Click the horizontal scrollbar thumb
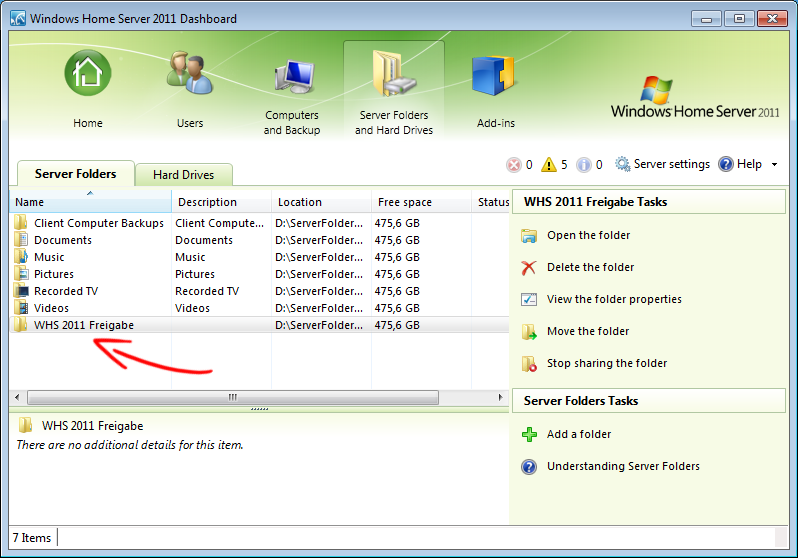The image size is (798, 558). [233, 397]
